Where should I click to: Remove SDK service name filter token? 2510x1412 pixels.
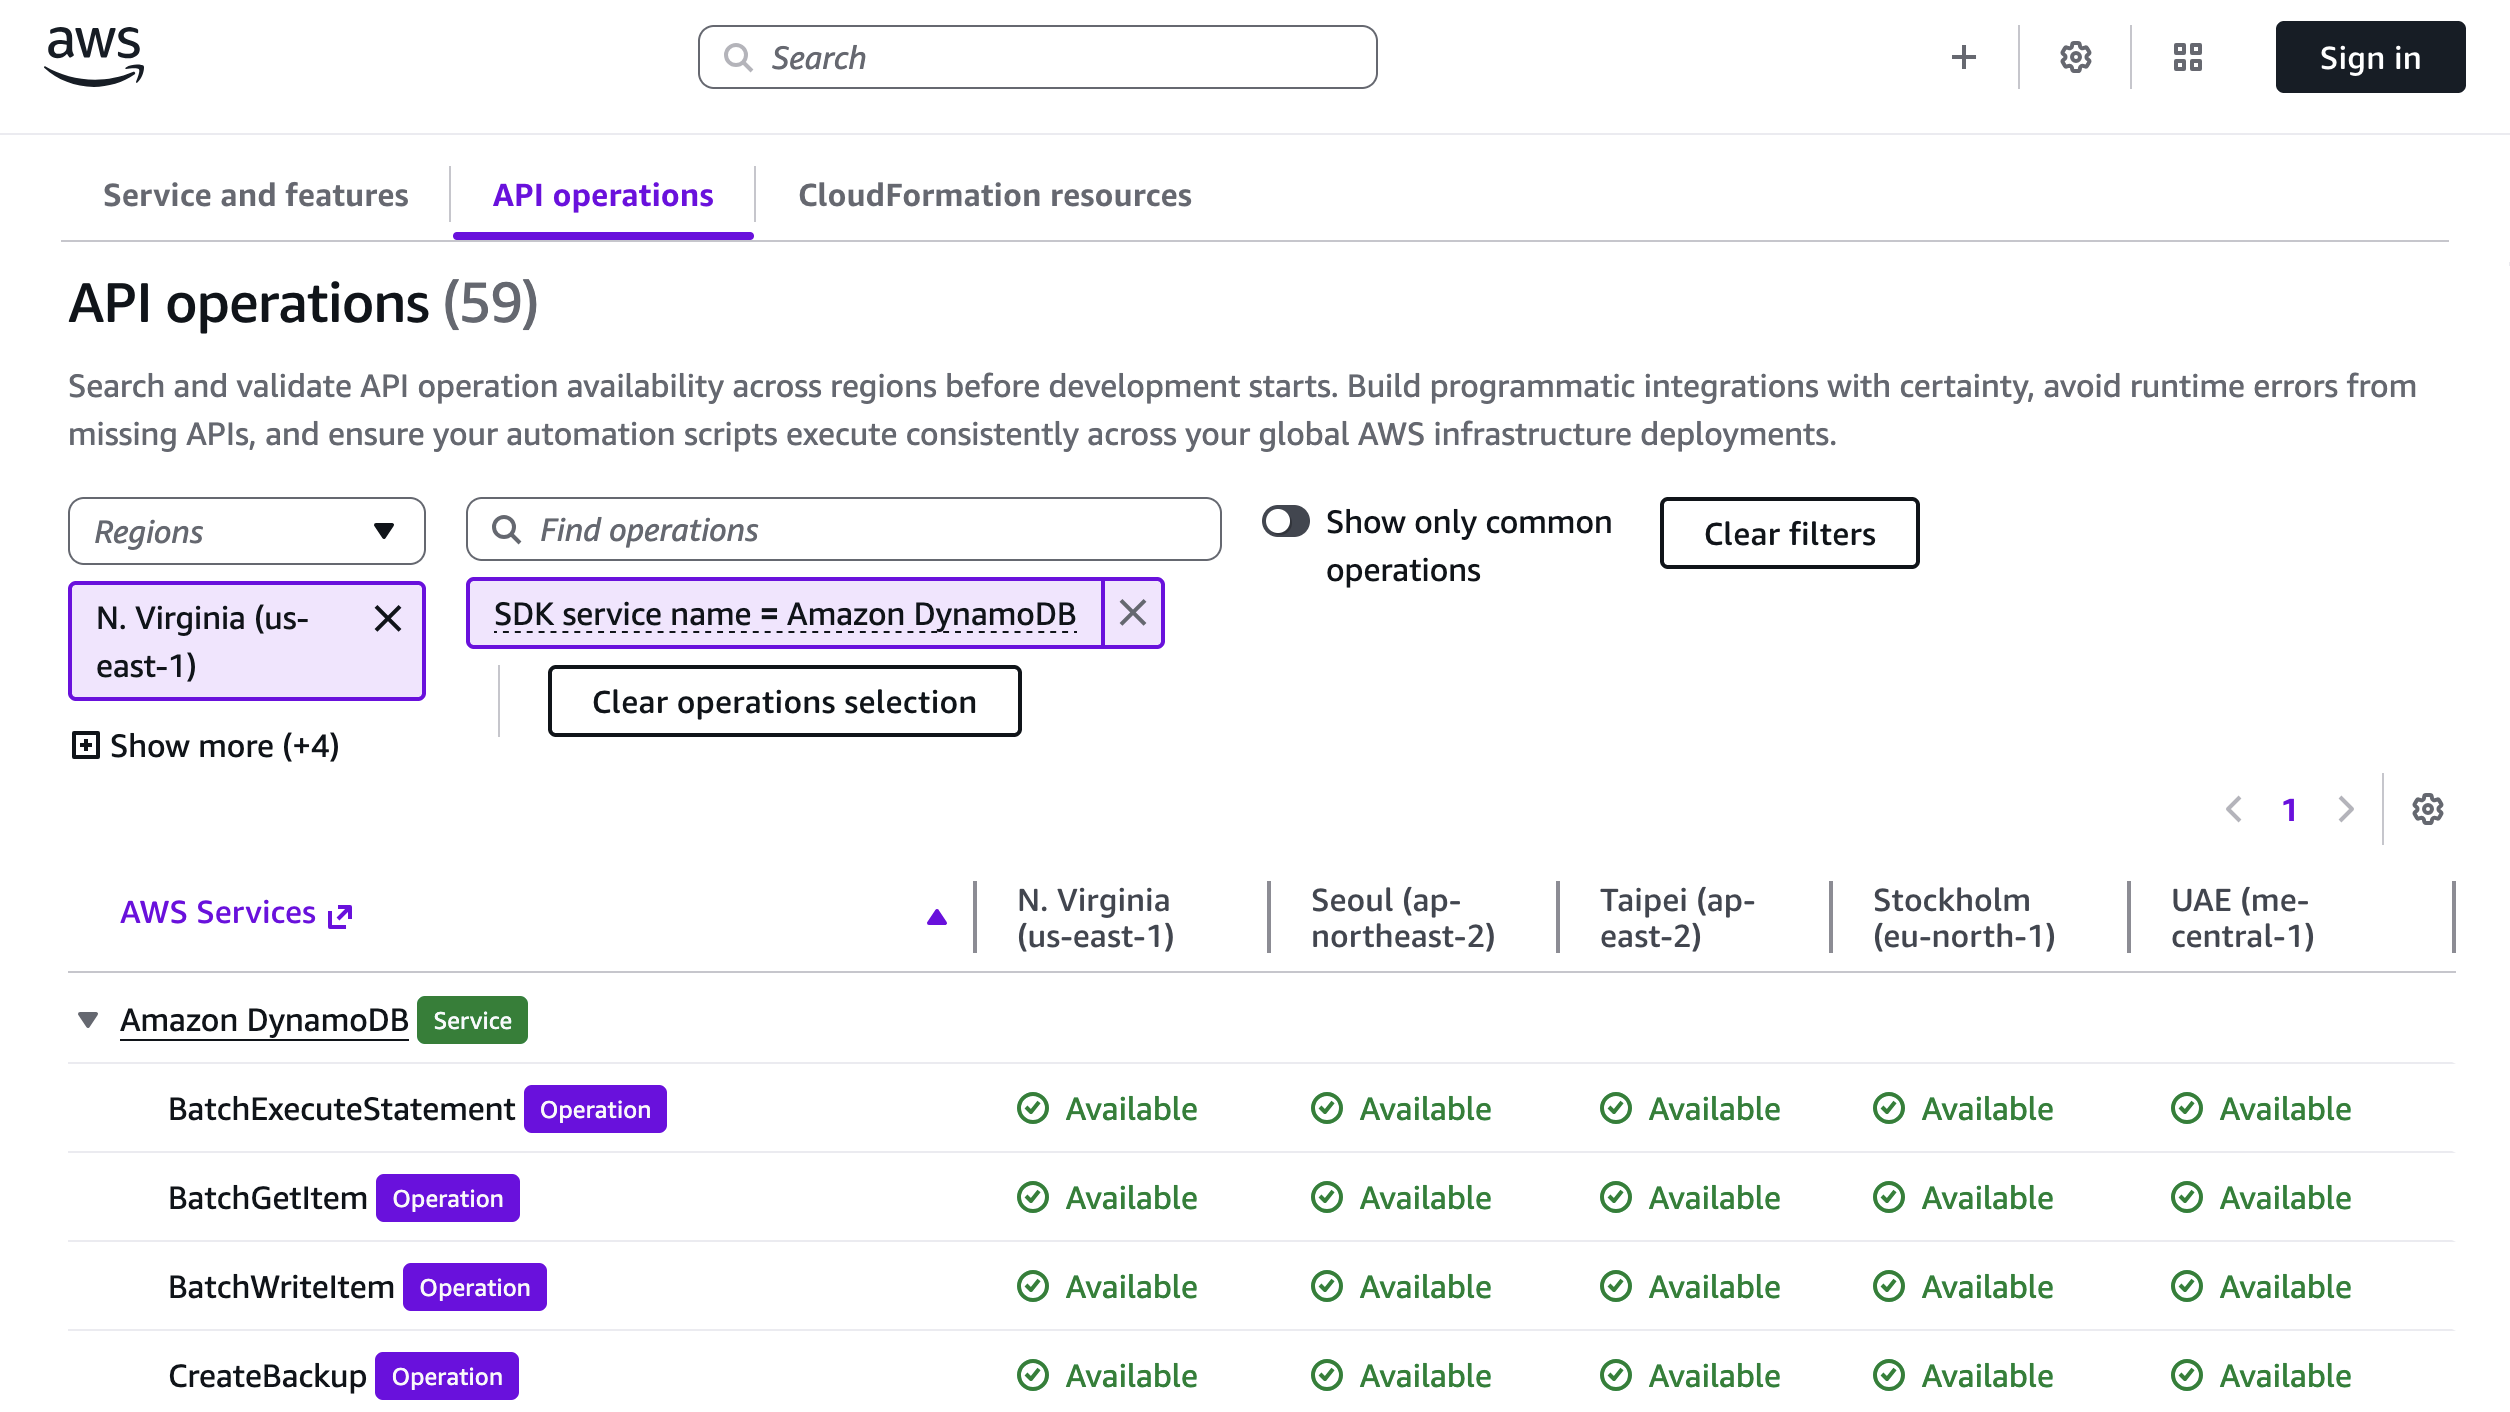click(x=1132, y=613)
